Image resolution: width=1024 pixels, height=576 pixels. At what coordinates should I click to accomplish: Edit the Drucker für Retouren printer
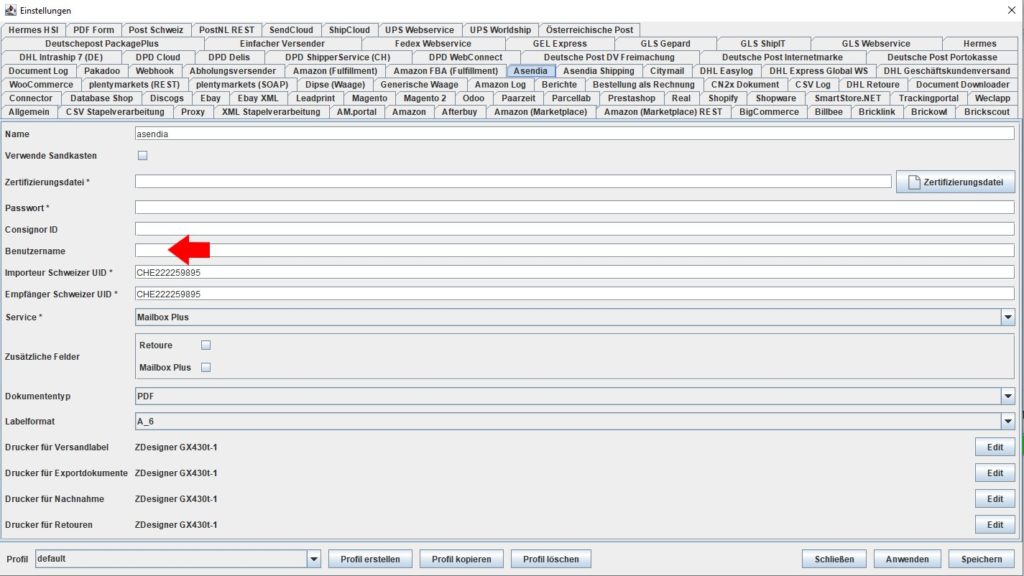(x=995, y=524)
